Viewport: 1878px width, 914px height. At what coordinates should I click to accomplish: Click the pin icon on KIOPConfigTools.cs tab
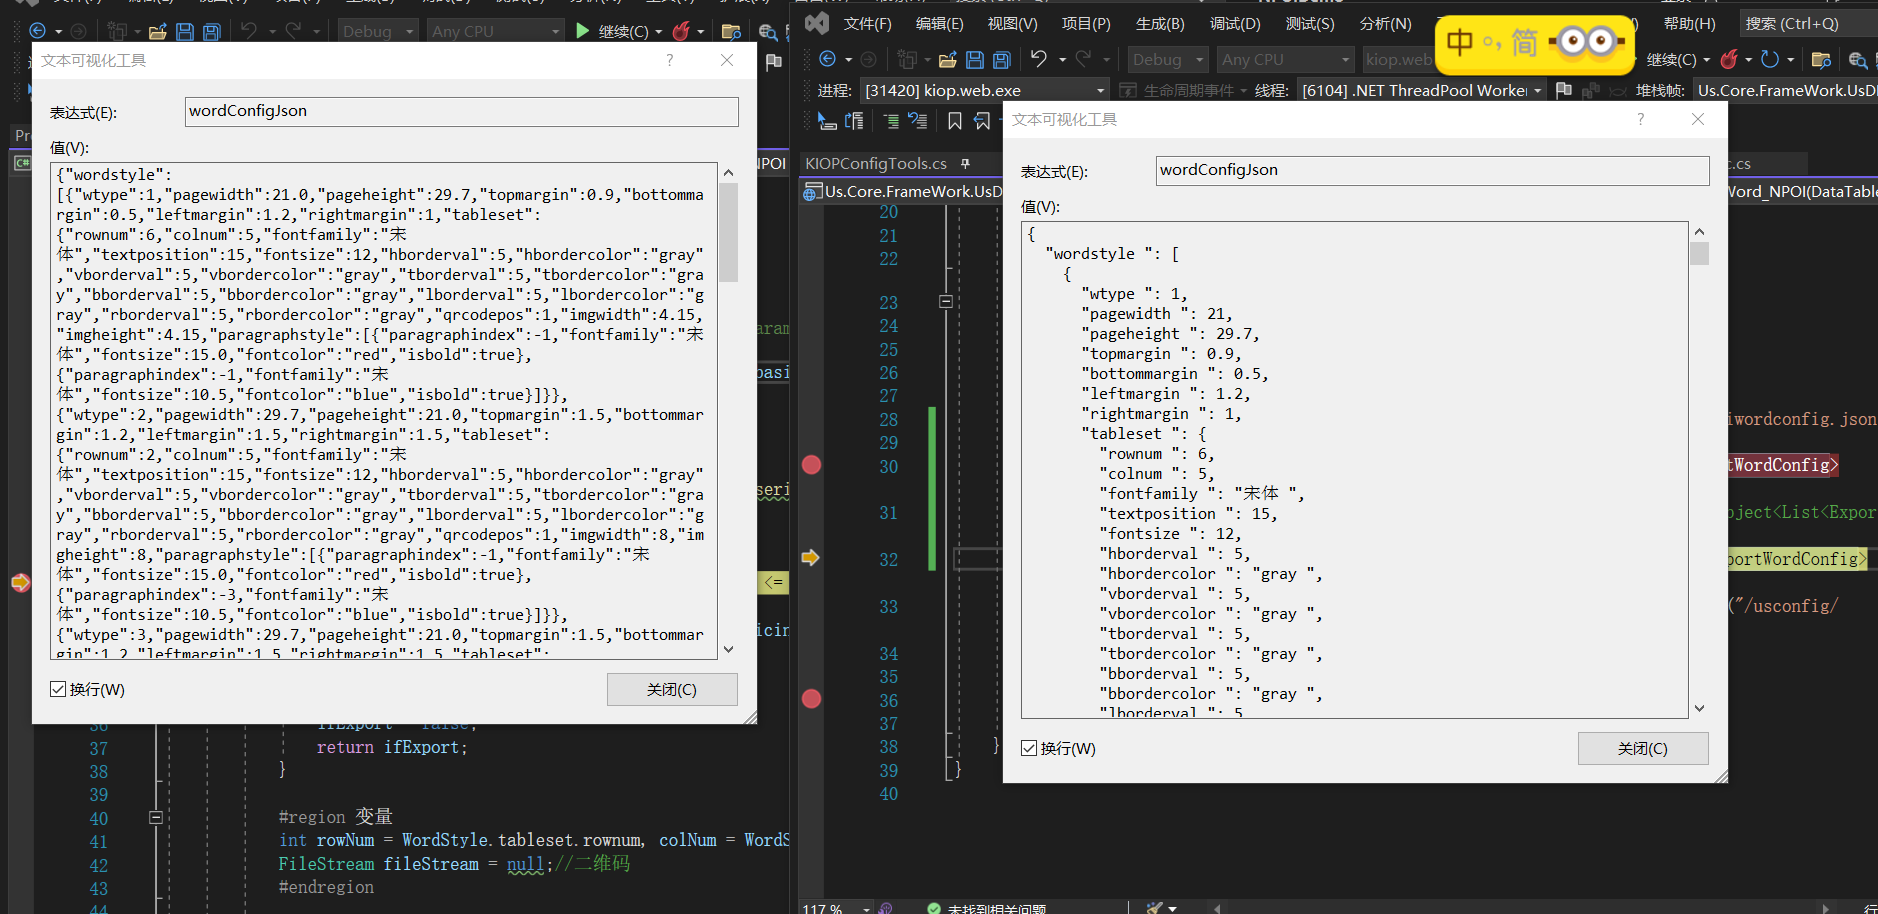(965, 163)
